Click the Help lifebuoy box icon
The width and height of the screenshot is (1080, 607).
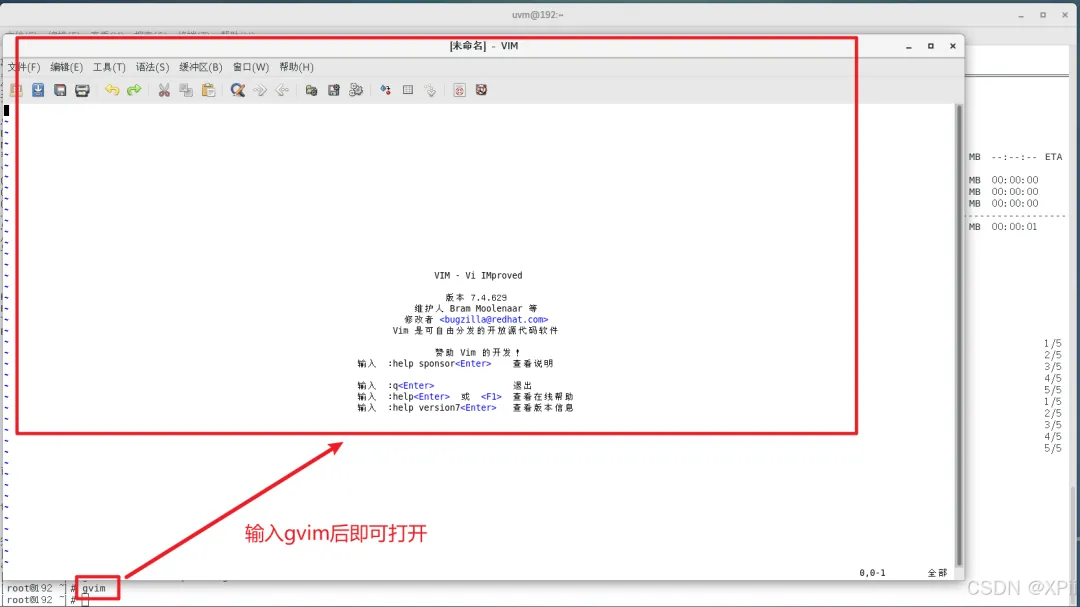(459, 90)
